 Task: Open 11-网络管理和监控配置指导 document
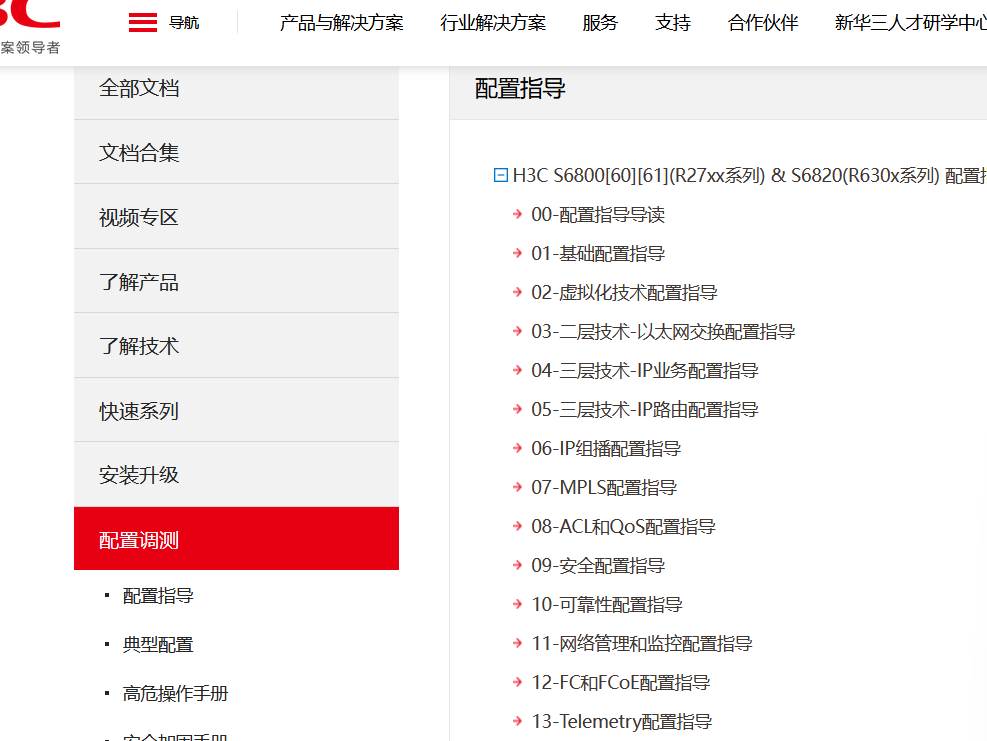point(642,643)
